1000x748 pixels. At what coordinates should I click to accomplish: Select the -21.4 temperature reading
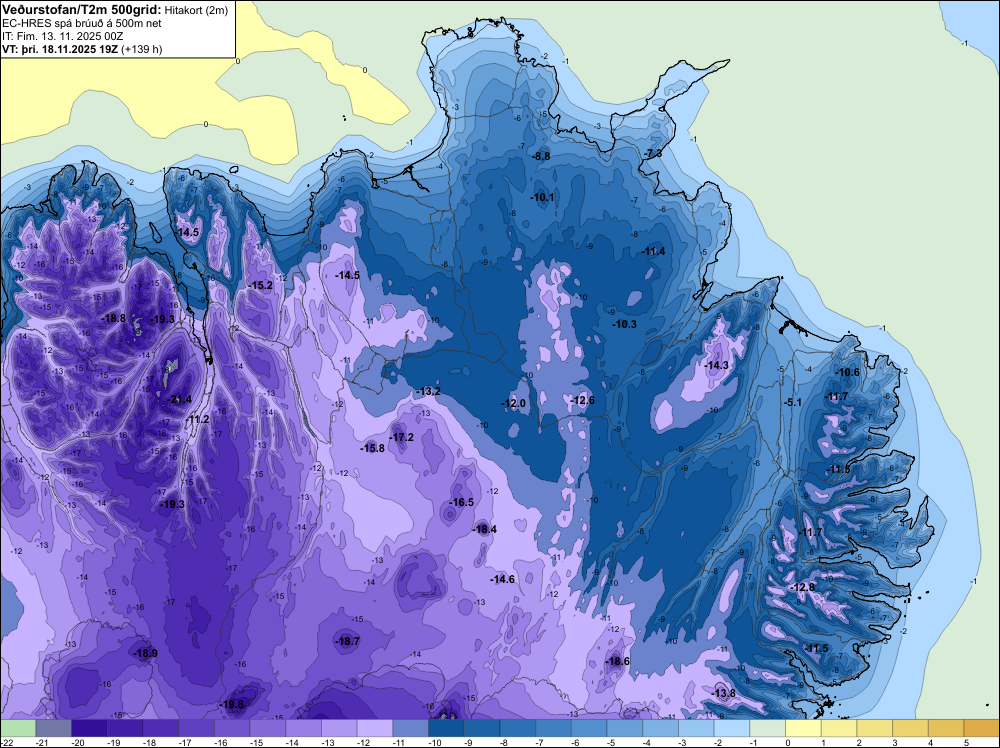(179, 400)
